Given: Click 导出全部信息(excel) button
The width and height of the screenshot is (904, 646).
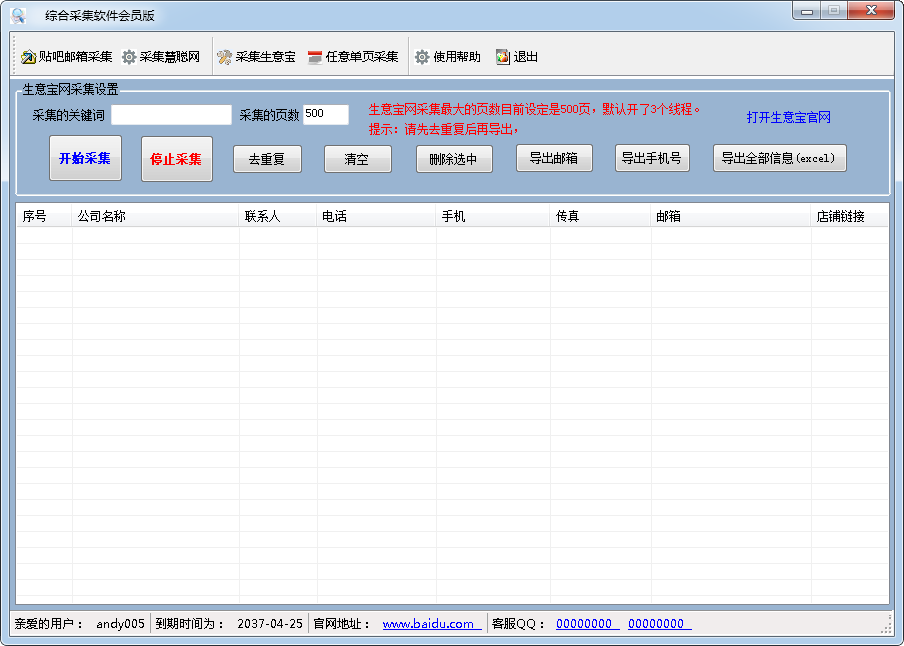Looking at the screenshot, I should 779,158.
